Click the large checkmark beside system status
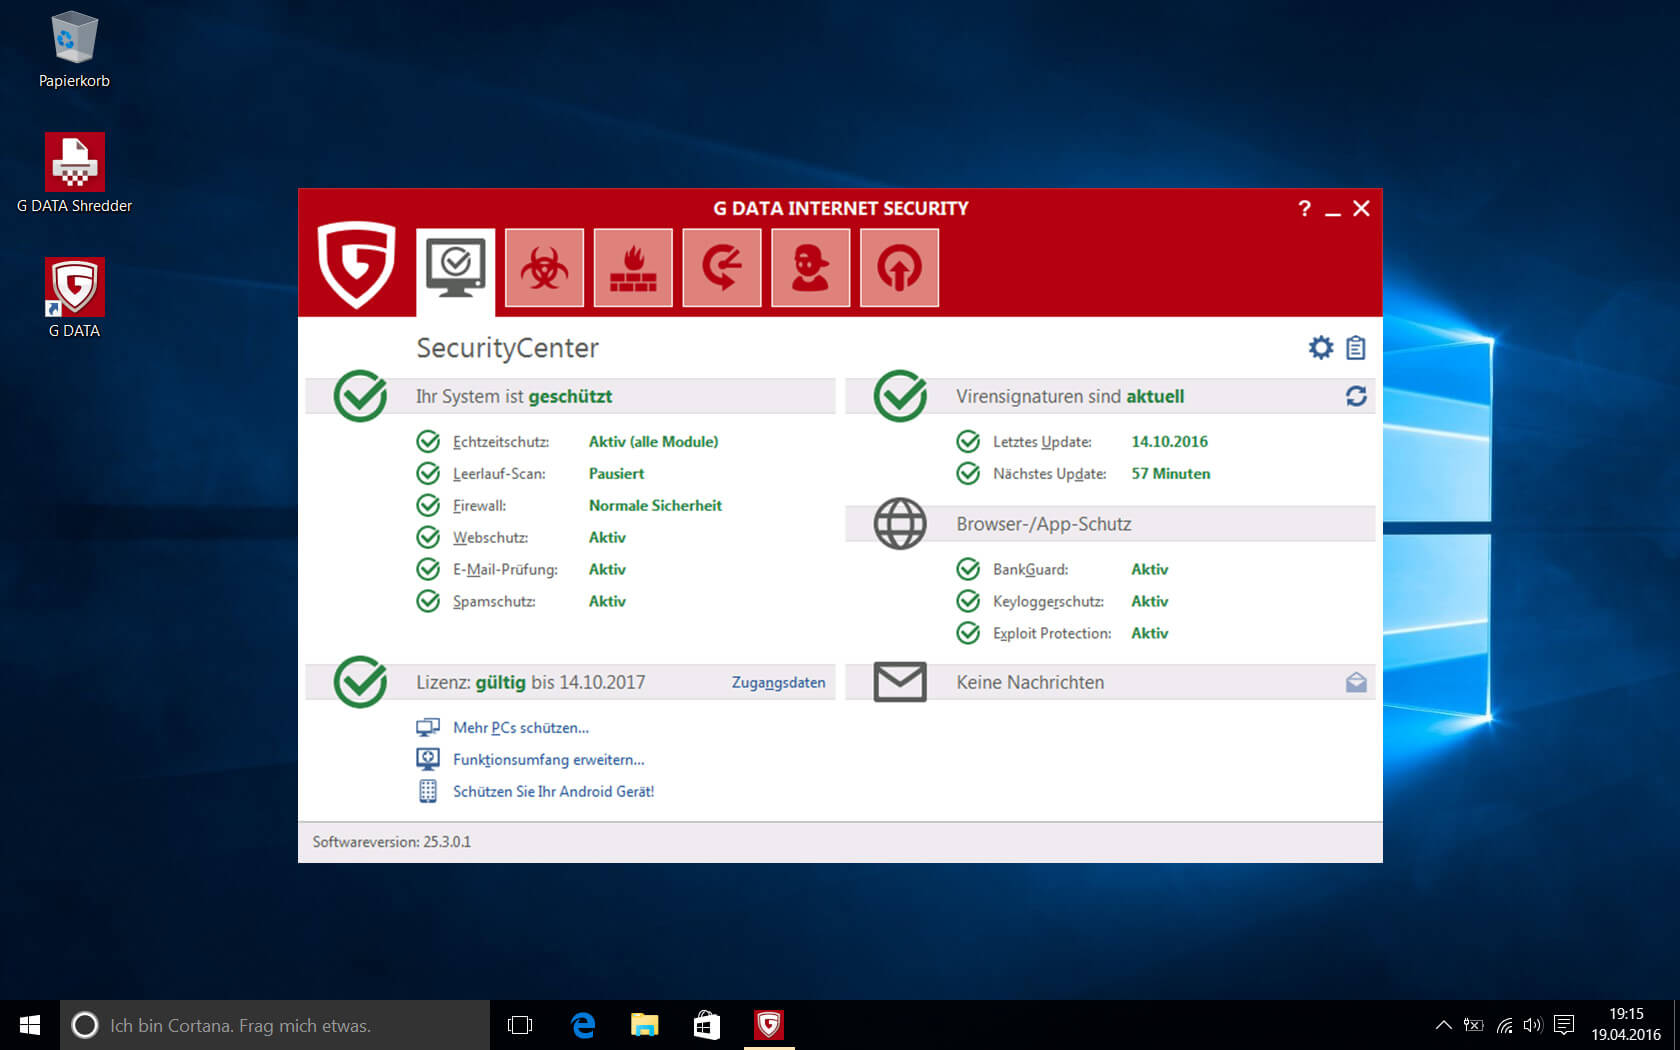The width and height of the screenshot is (1680, 1050). tap(360, 396)
